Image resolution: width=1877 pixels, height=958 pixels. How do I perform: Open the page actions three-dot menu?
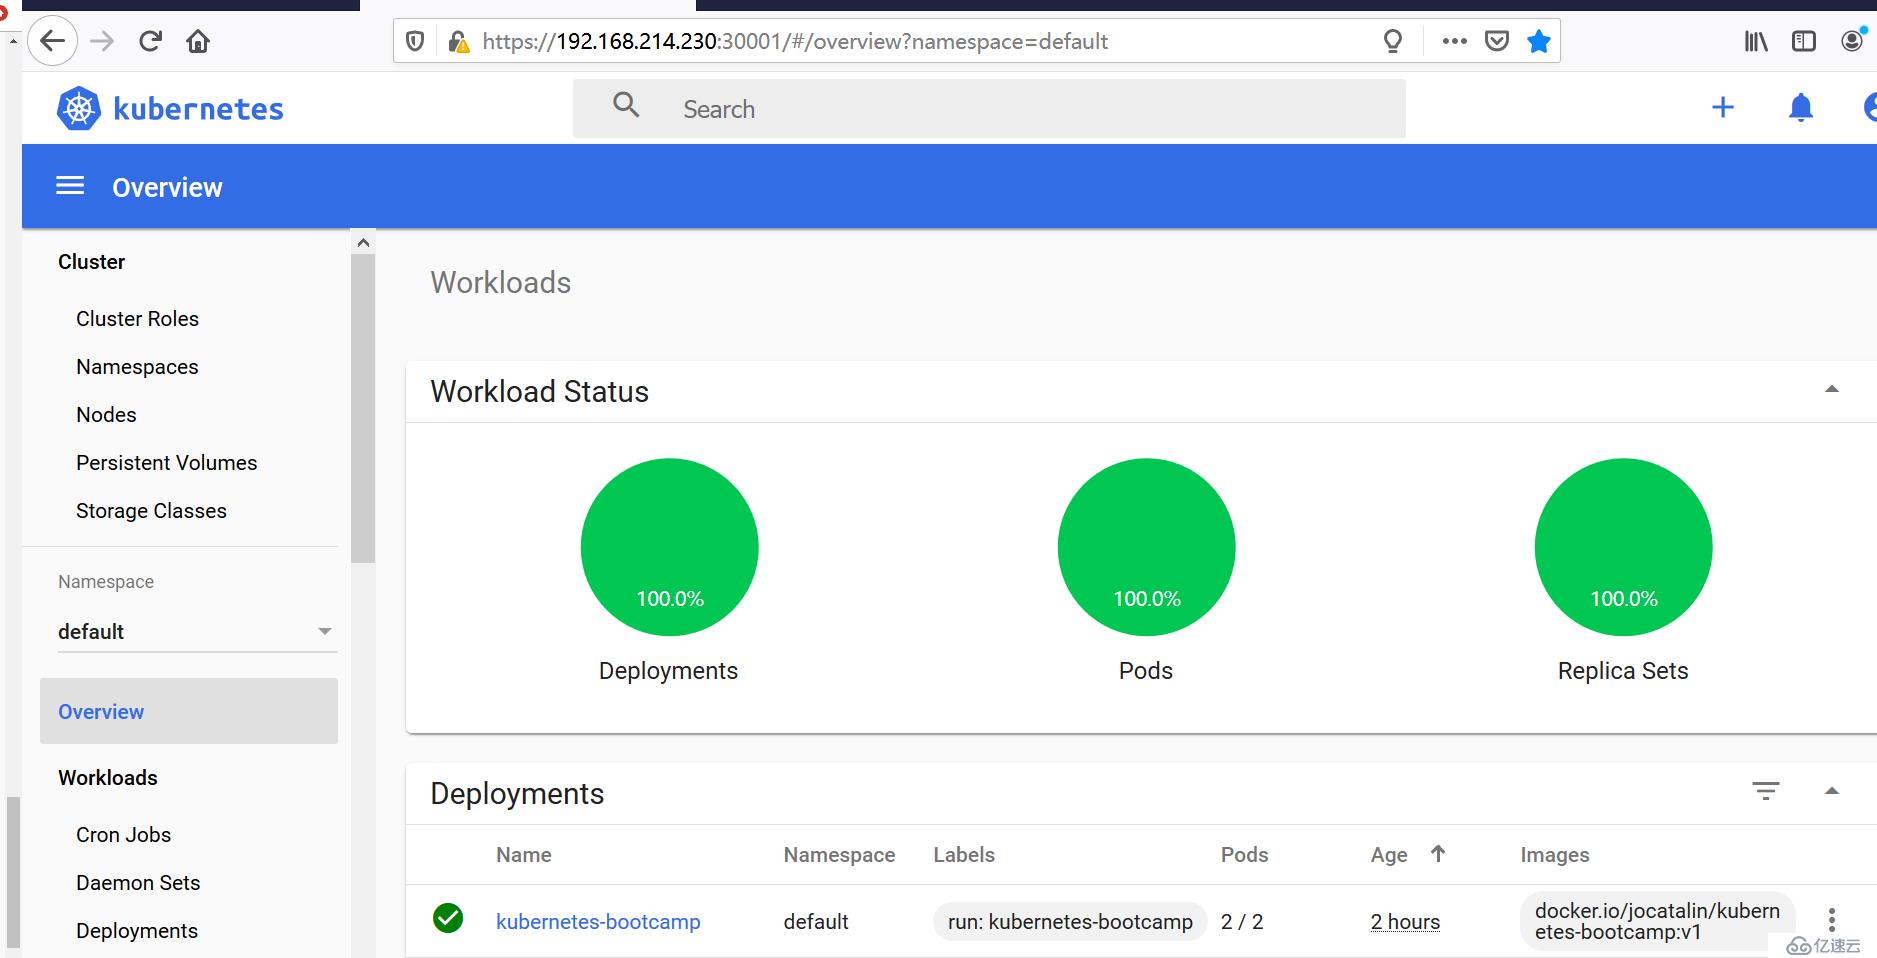pyautogui.click(x=1454, y=41)
